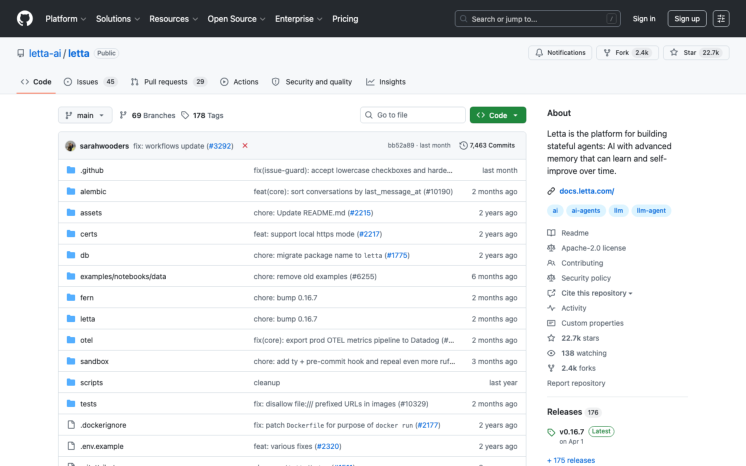746x466 pixels.
Task: Open the Platform dropdown menu
Action: click(x=66, y=19)
